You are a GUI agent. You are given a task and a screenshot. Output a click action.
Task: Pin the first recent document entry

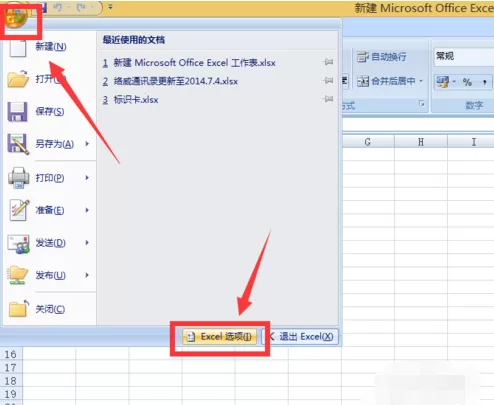coord(328,62)
